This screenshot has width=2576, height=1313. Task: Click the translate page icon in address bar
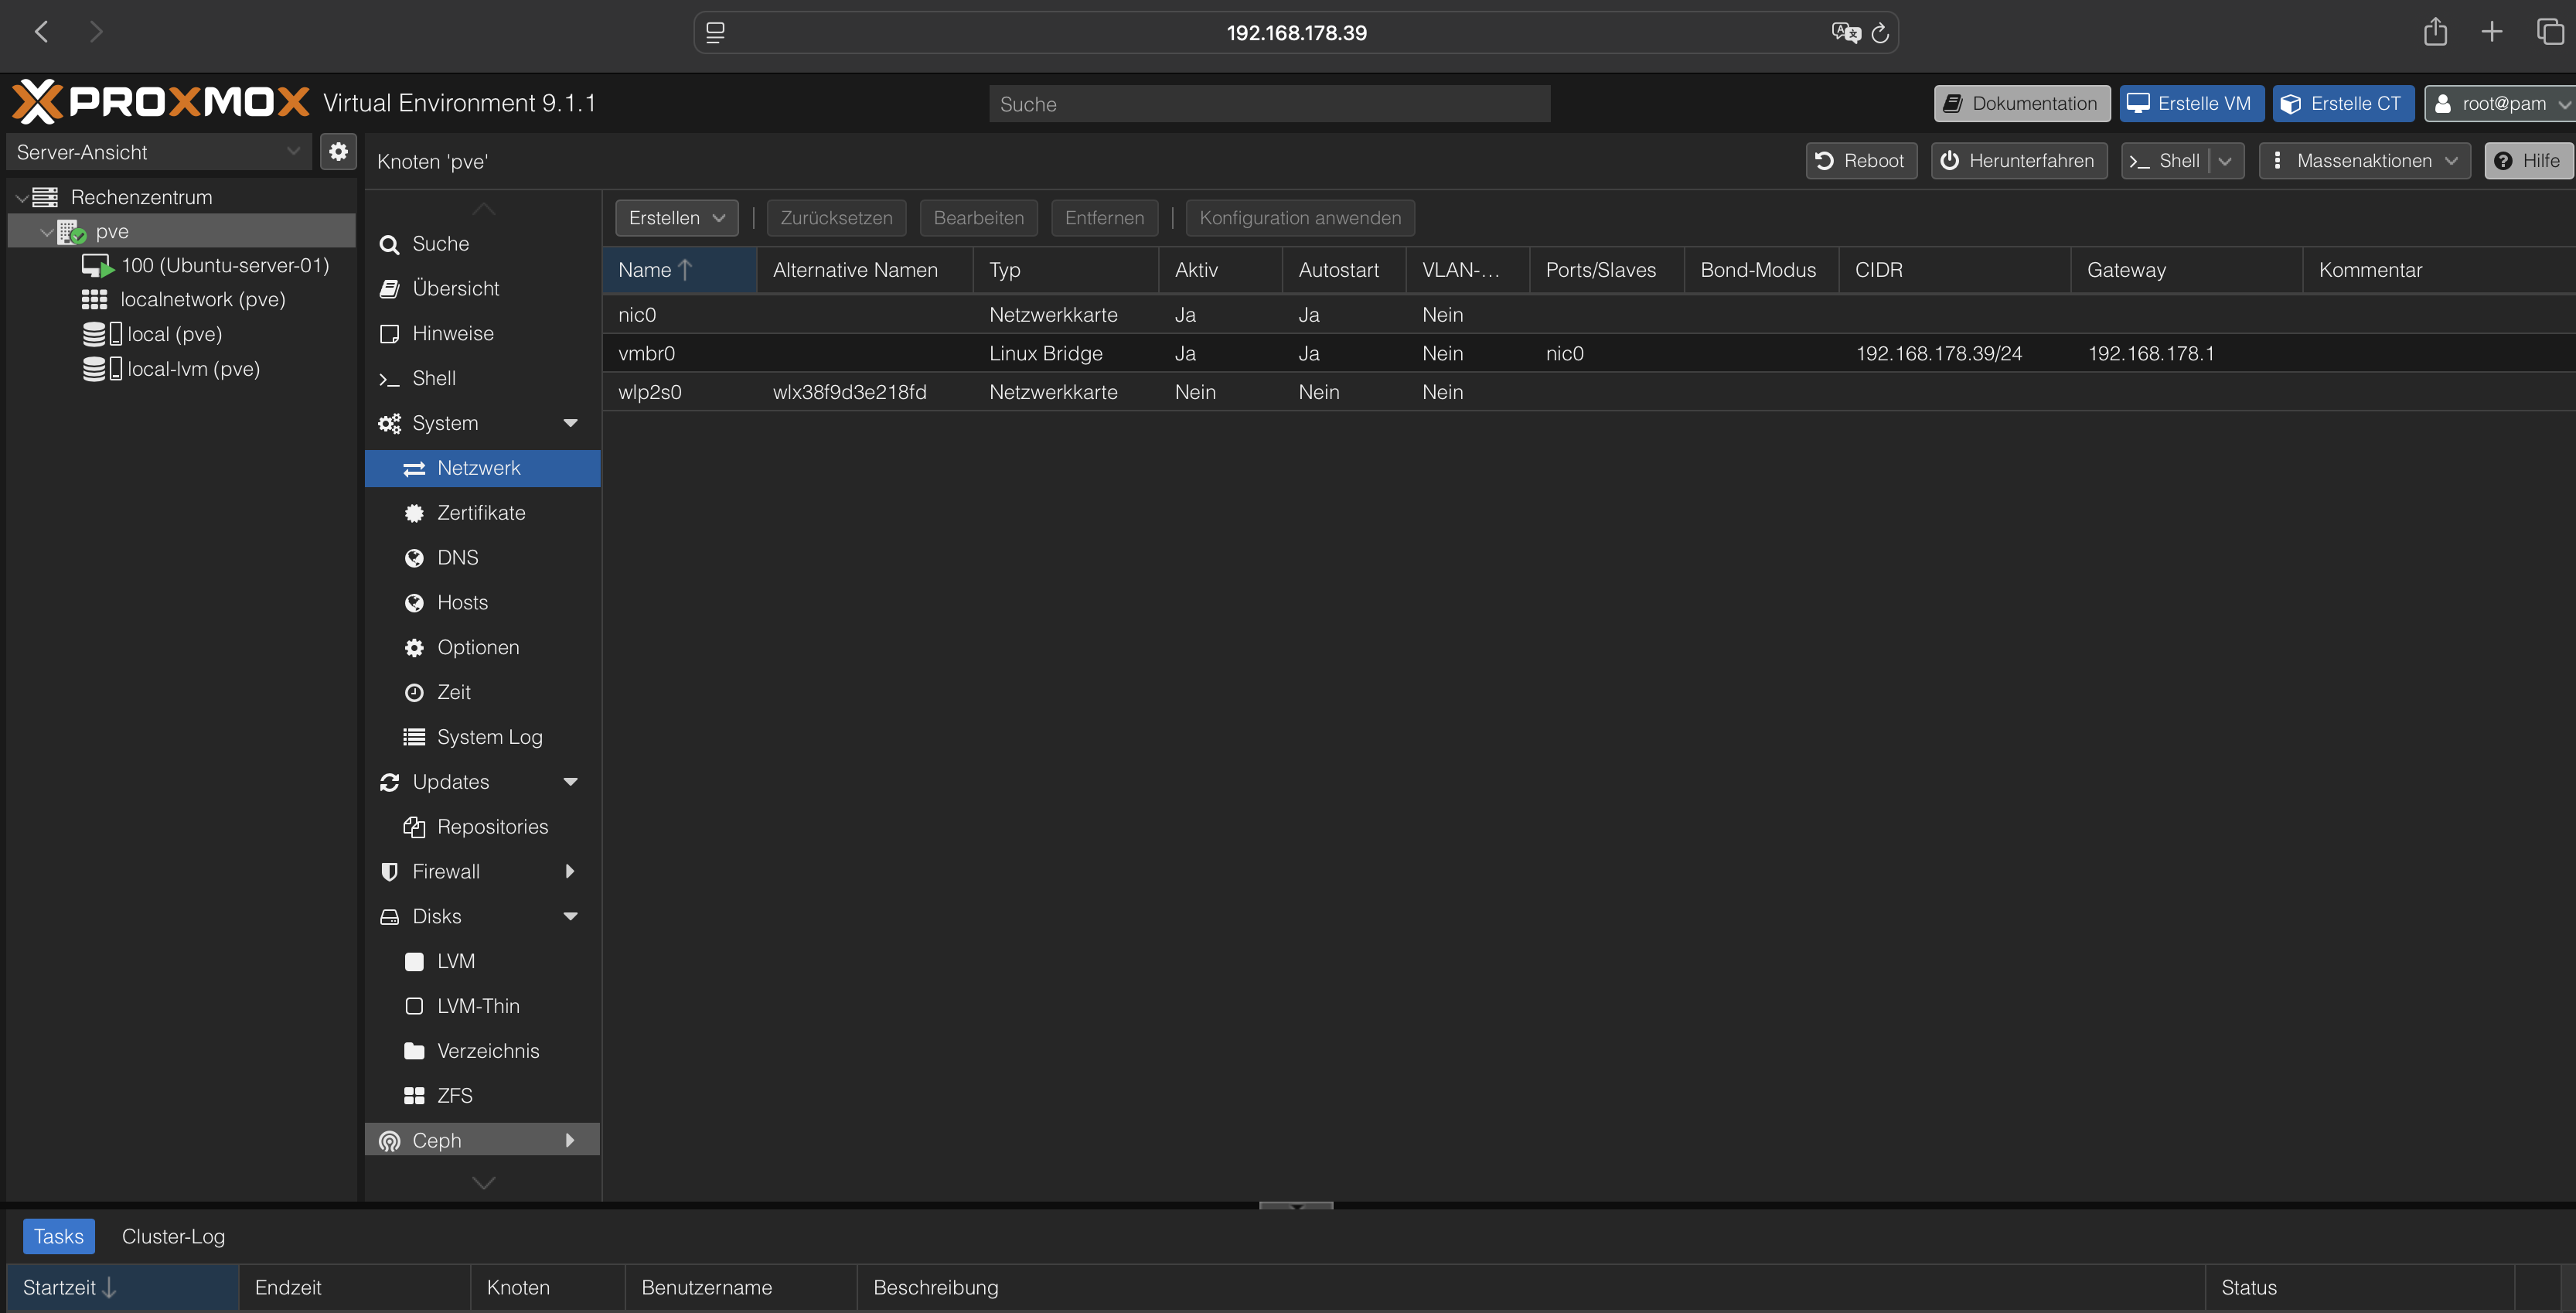click(x=1845, y=33)
